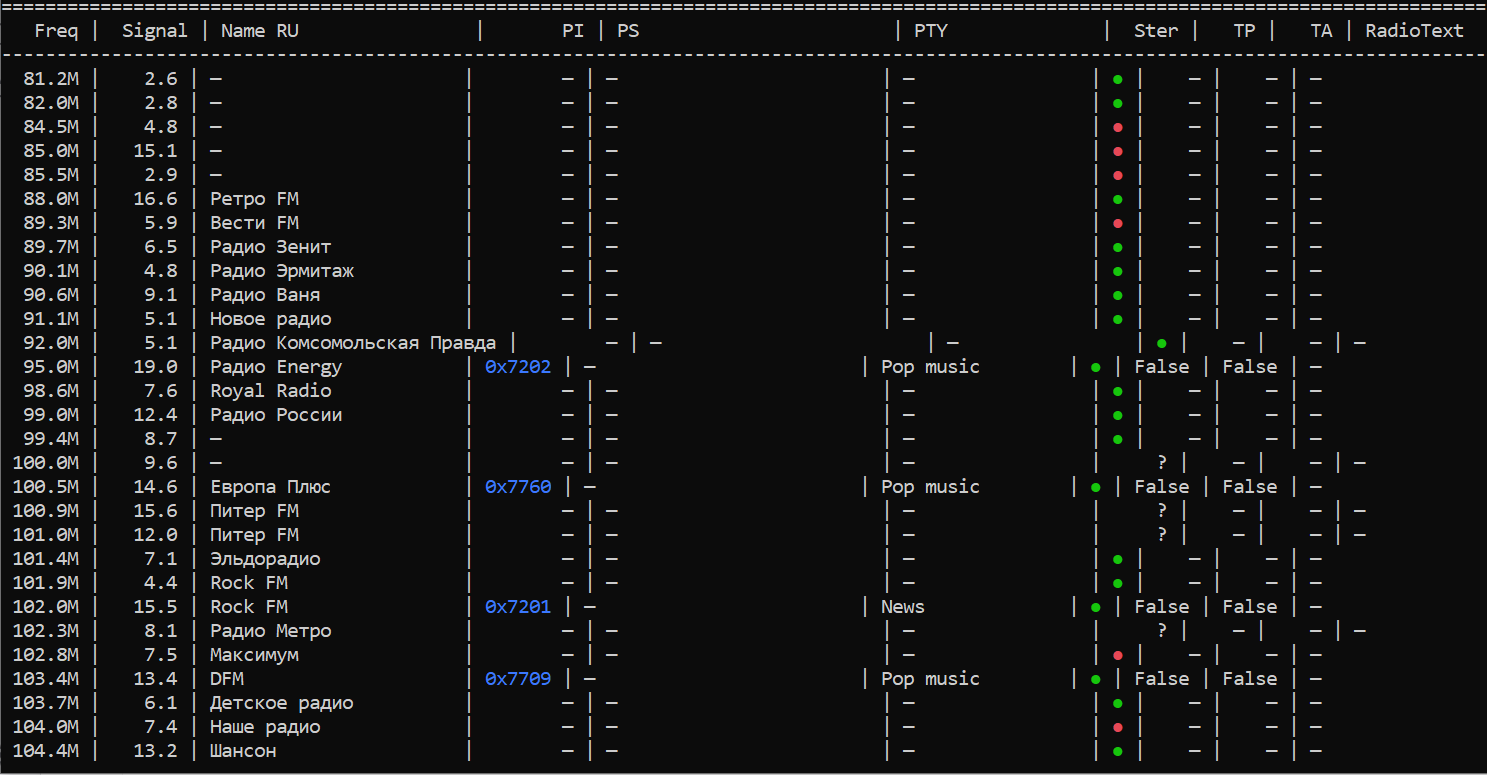This screenshot has height=775, width=1487.
Task: Select PI code 0x7202
Action: [x=518, y=367]
